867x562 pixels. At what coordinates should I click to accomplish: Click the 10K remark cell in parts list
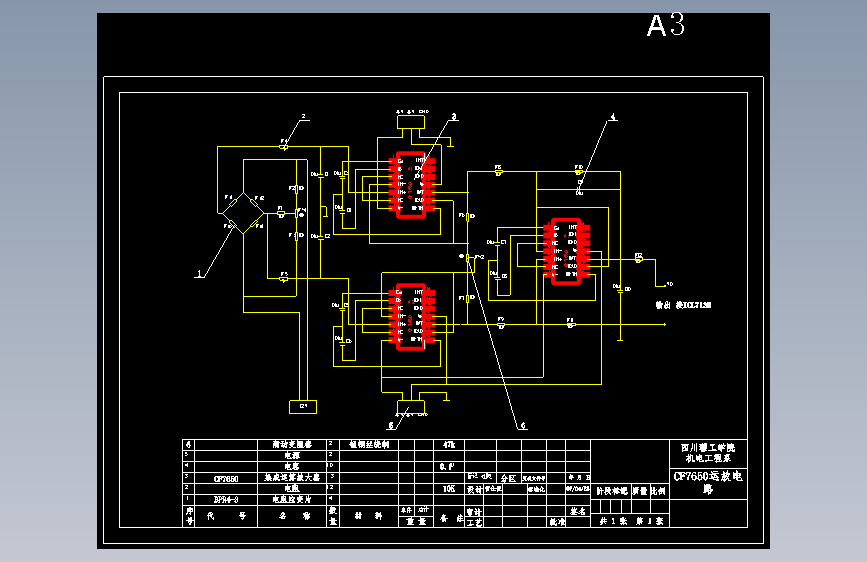click(x=448, y=489)
